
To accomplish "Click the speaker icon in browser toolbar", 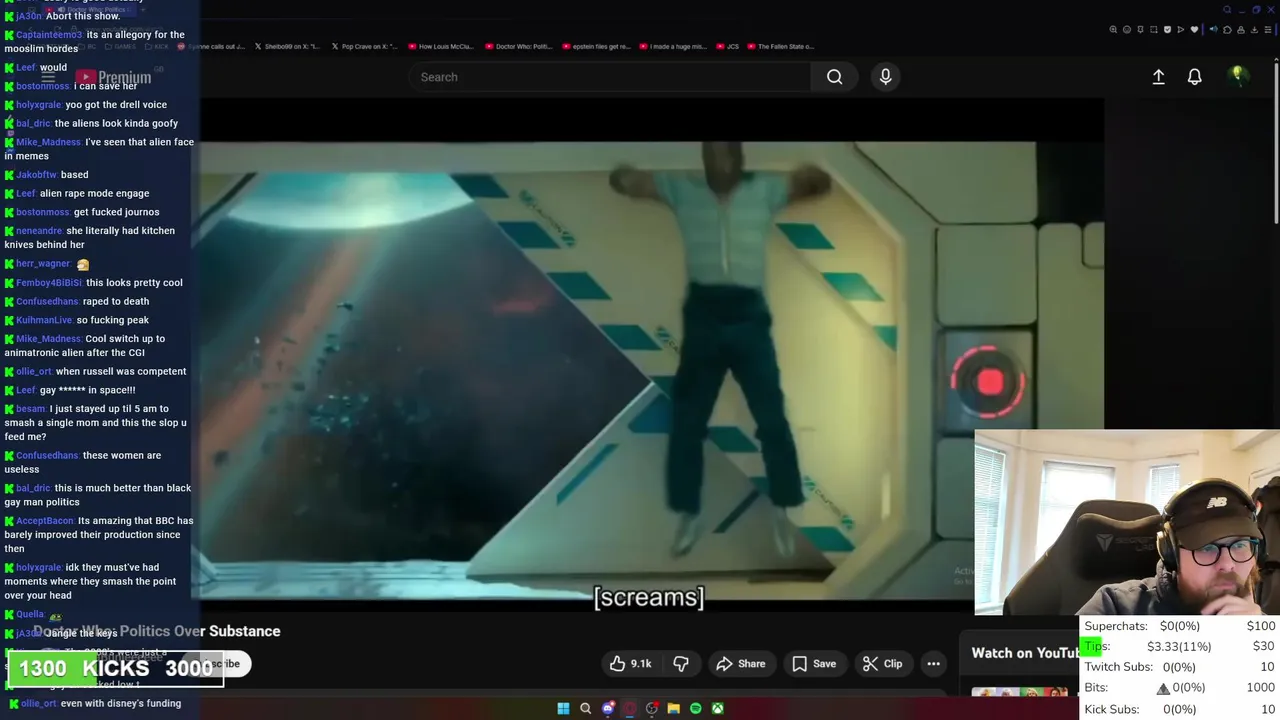I will (x=1213, y=30).
